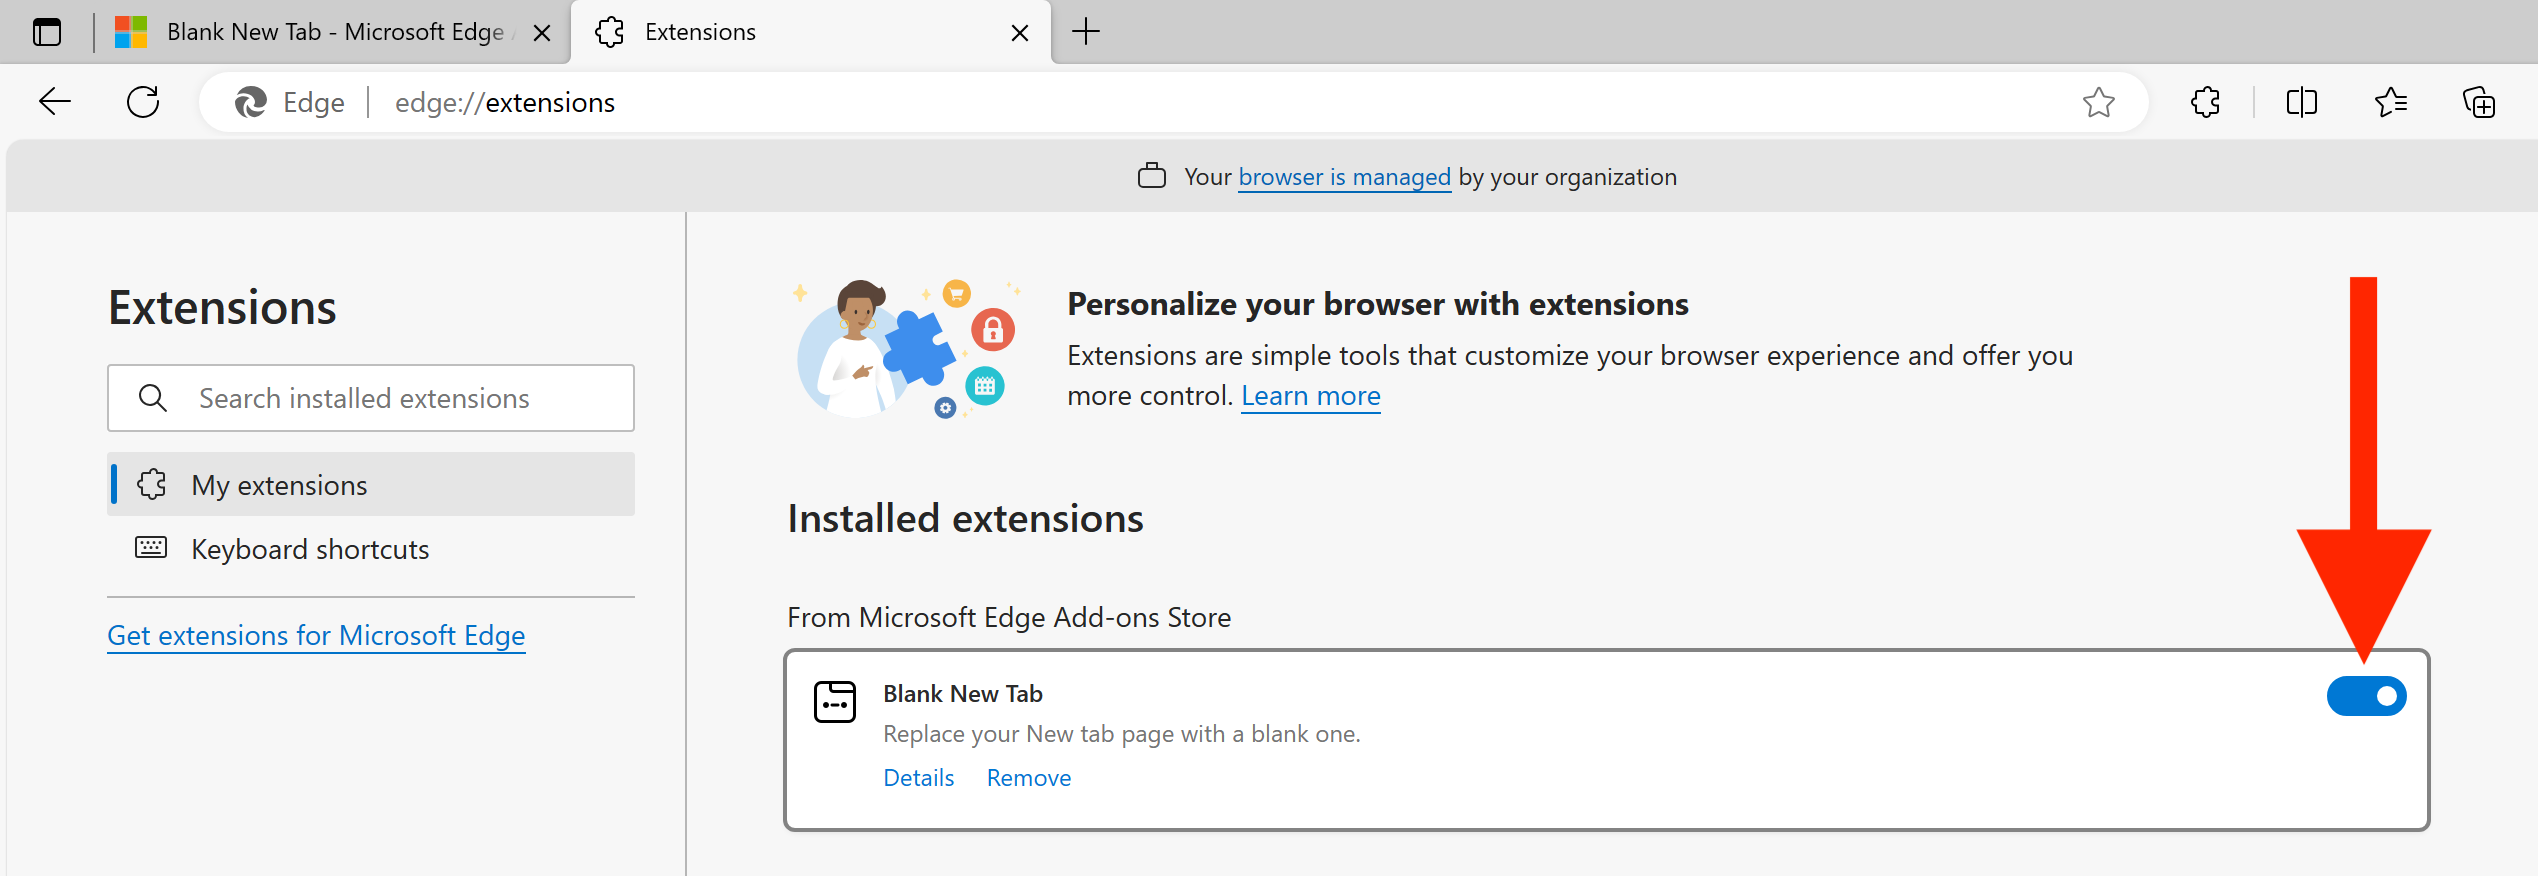2538x876 pixels.
Task: Click the Blank New Tab extension name
Action: point(963,694)
